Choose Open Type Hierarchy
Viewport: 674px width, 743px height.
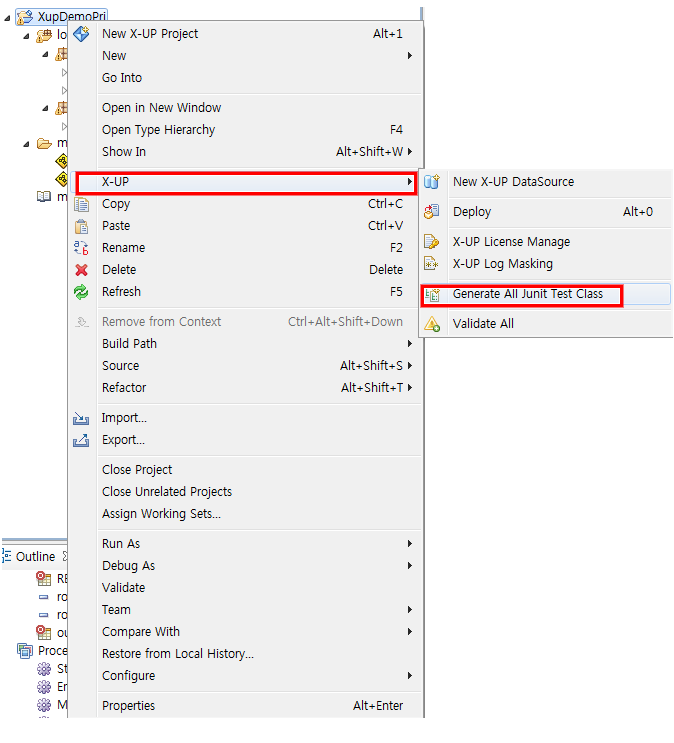(158, 130)
